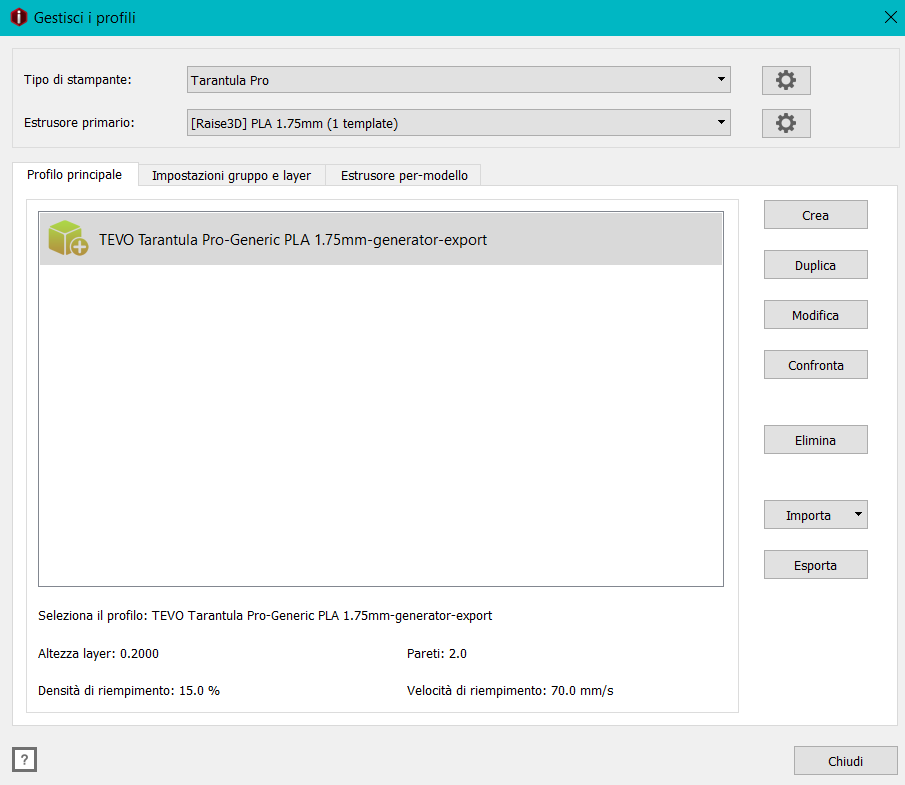Screen dimensions: 905x785
Task: Click the Confronta button
Action: [815, 365]
